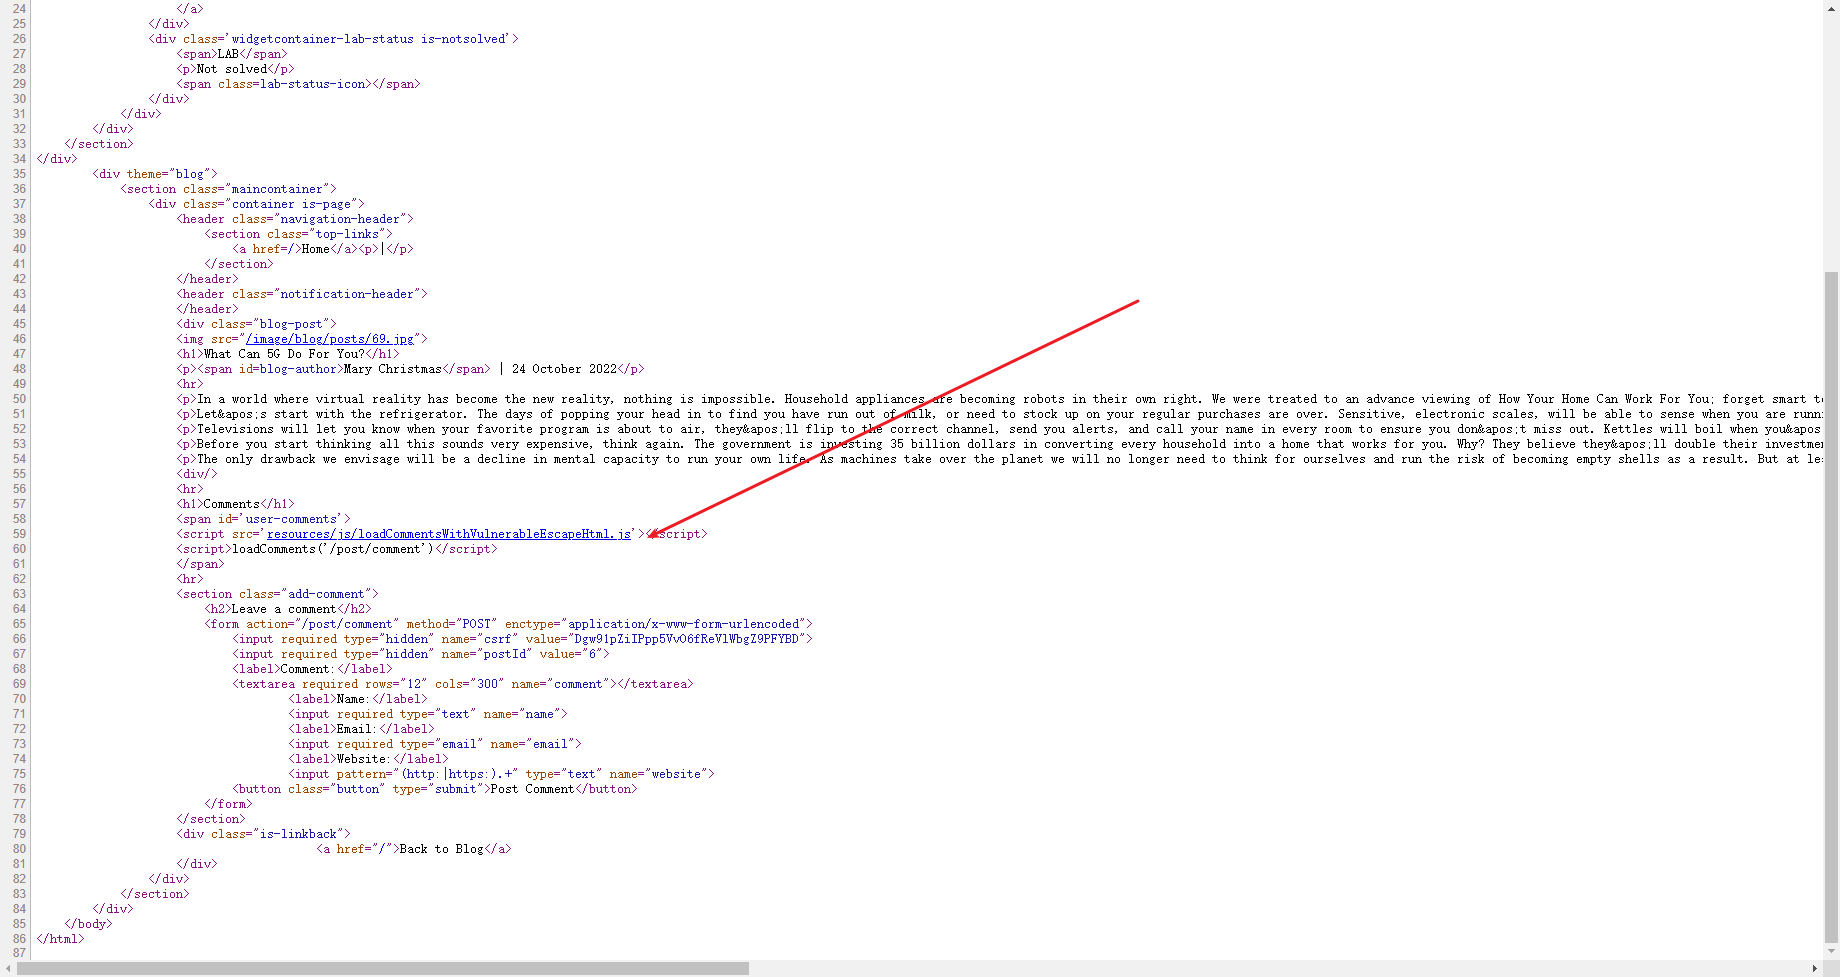The width and height of the screenshot is (1840, 977).
Task: Click the website input pattern '(http:|https:).+' value
Action: (x=457, y=774)
